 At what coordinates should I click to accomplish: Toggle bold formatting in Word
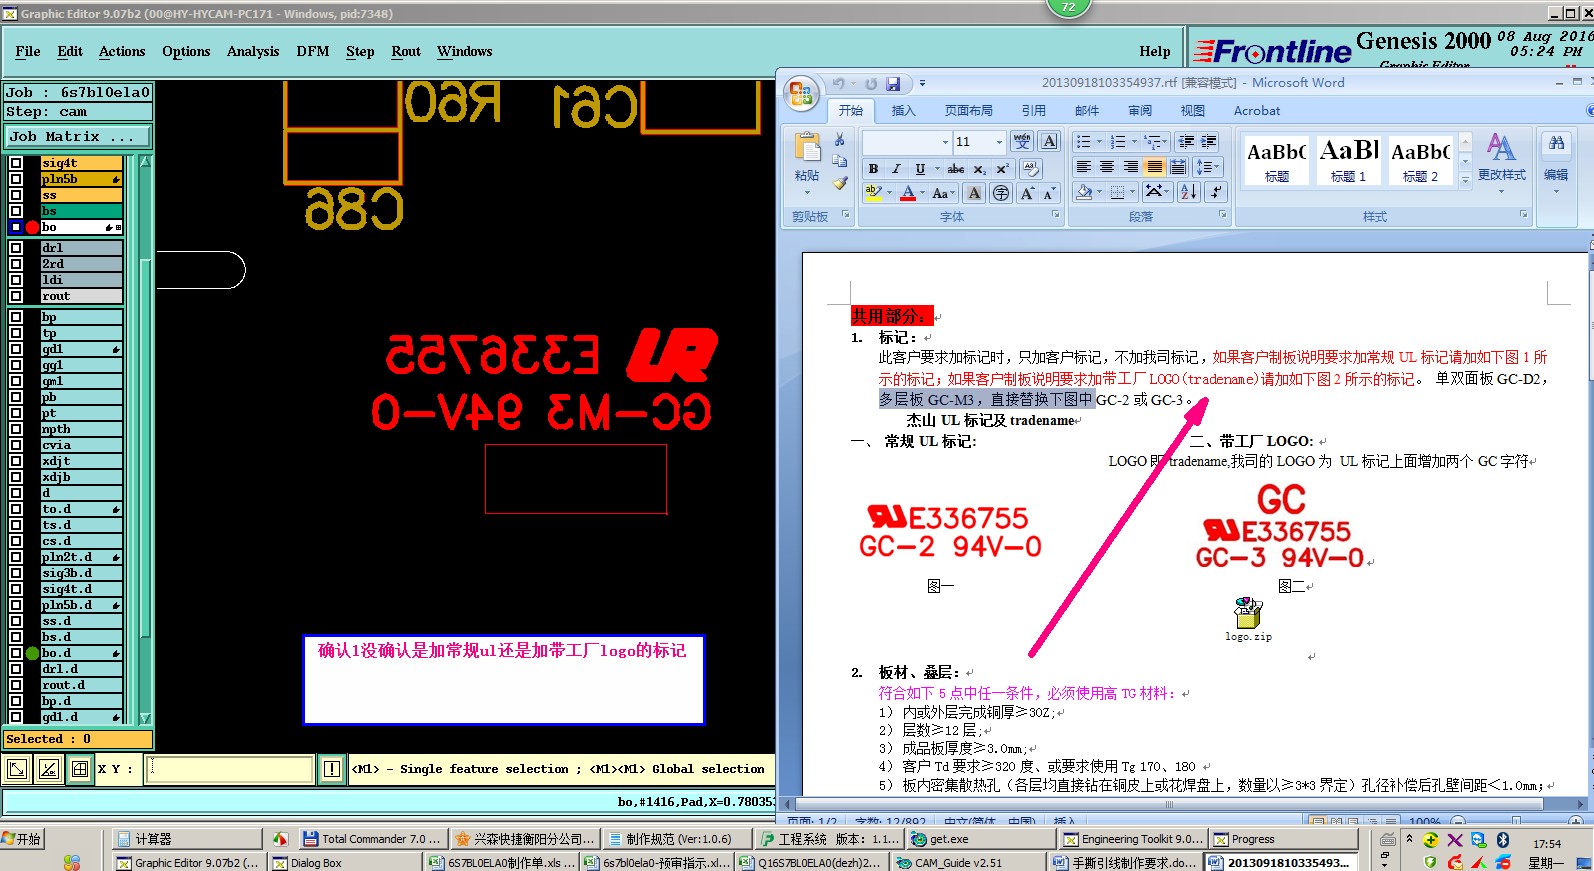point(873,169)
